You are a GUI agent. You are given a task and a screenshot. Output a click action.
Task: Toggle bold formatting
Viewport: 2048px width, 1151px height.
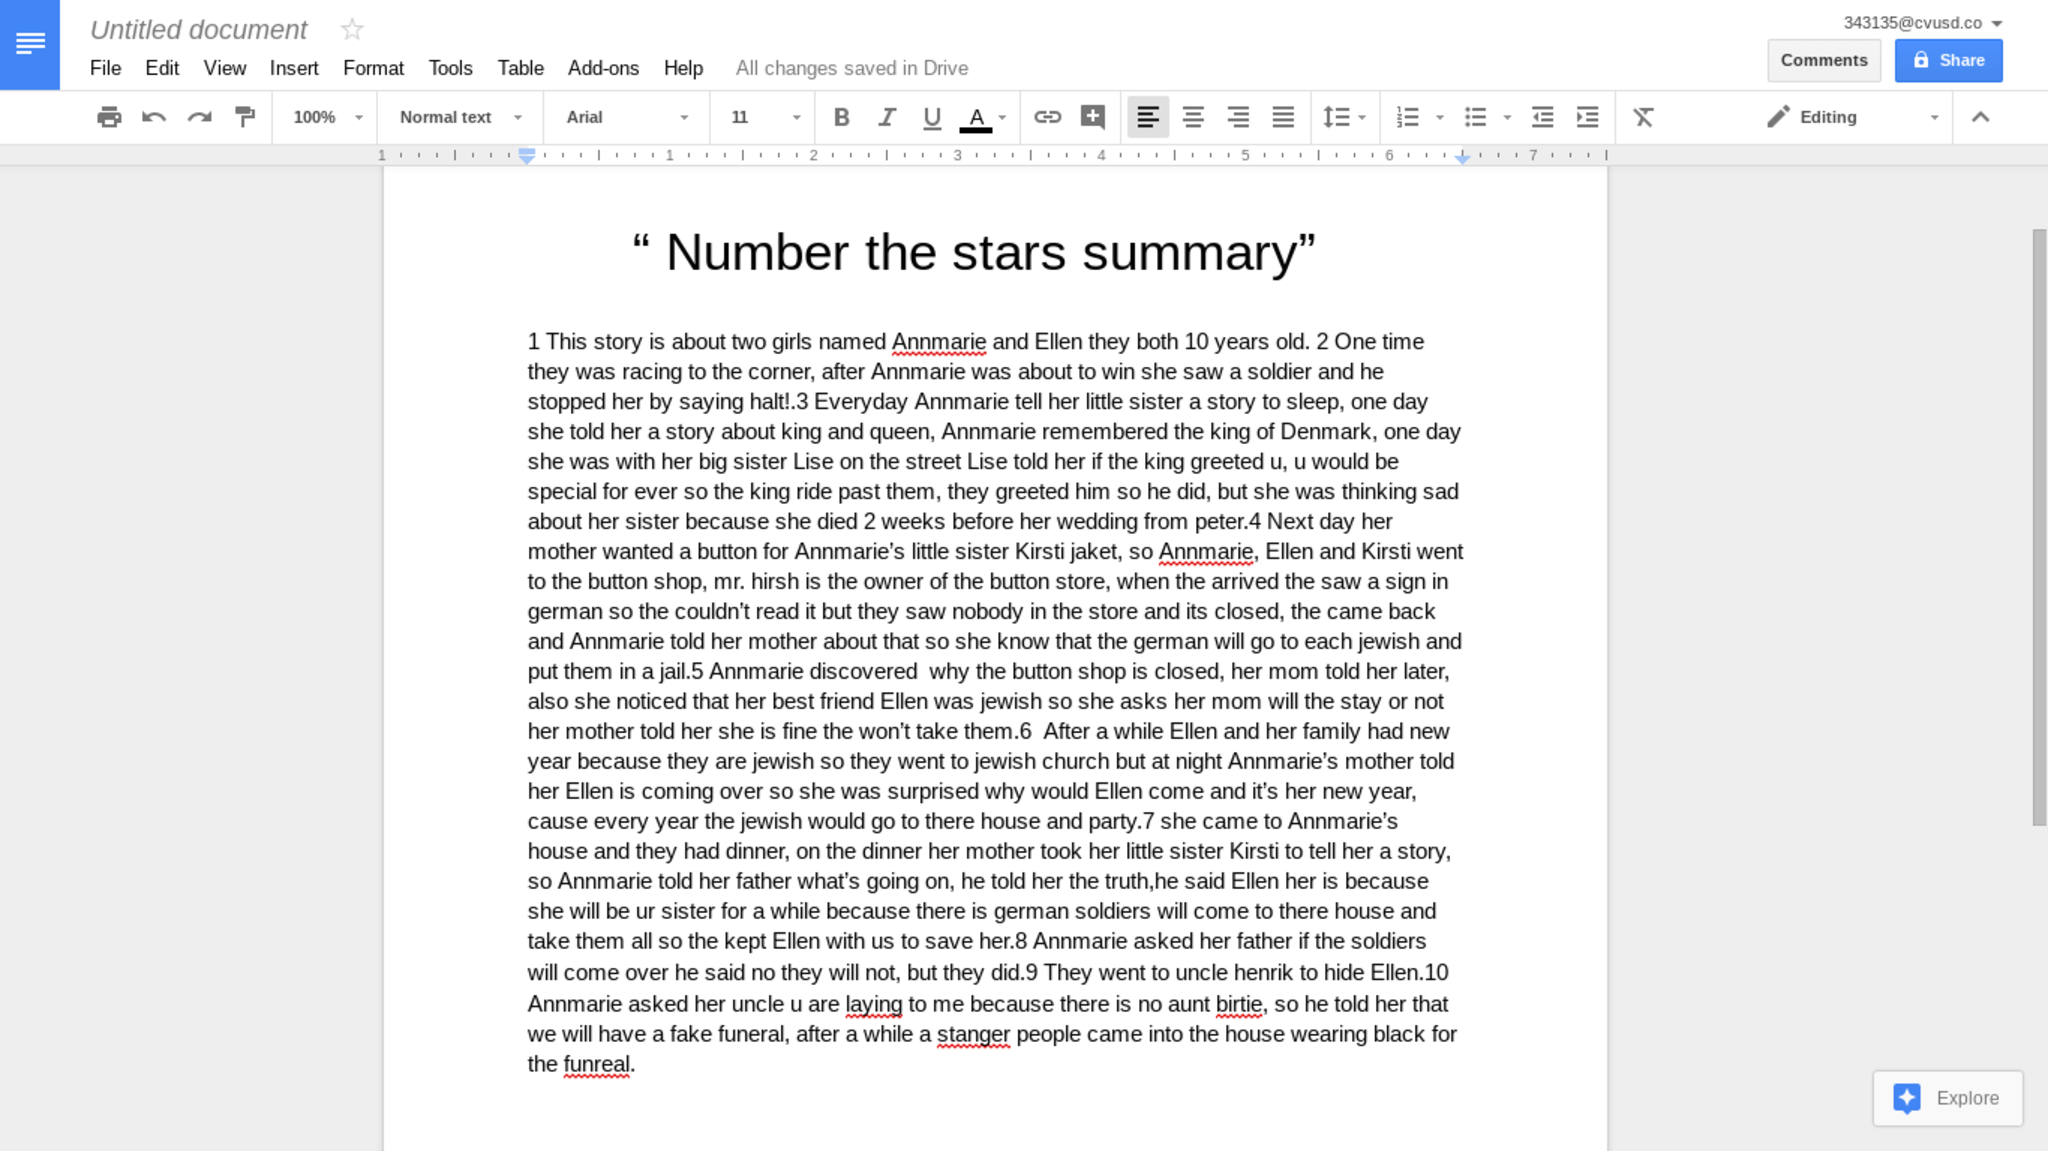click(841, 117)
